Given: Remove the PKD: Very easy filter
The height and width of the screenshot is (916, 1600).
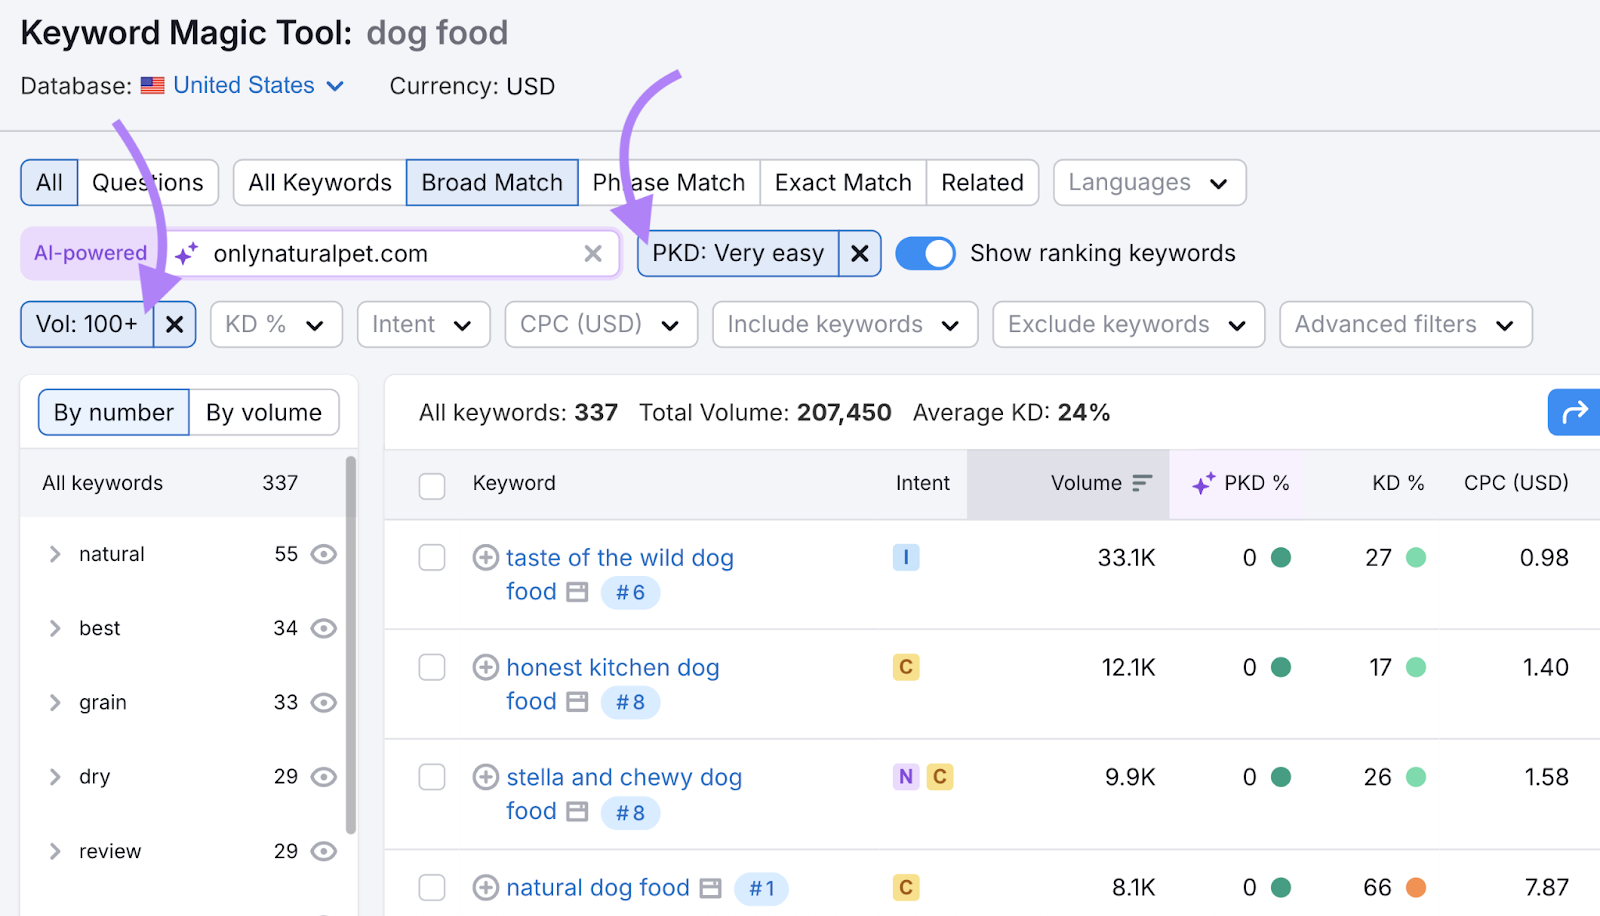Looking at the screenshot, I should pyautogui.click(x=859, y=253).
